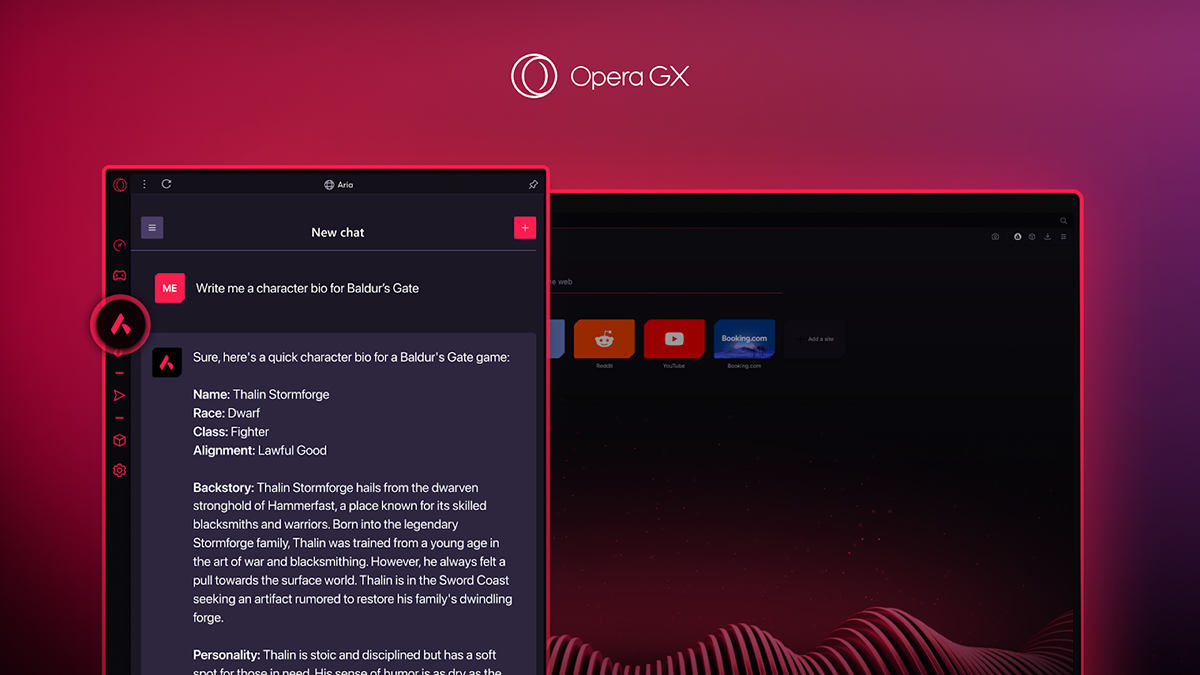The height and width of the screenshot is (675, 1200).
Task: Open the three-dot page menu
Action: click(x=143, y=184)
